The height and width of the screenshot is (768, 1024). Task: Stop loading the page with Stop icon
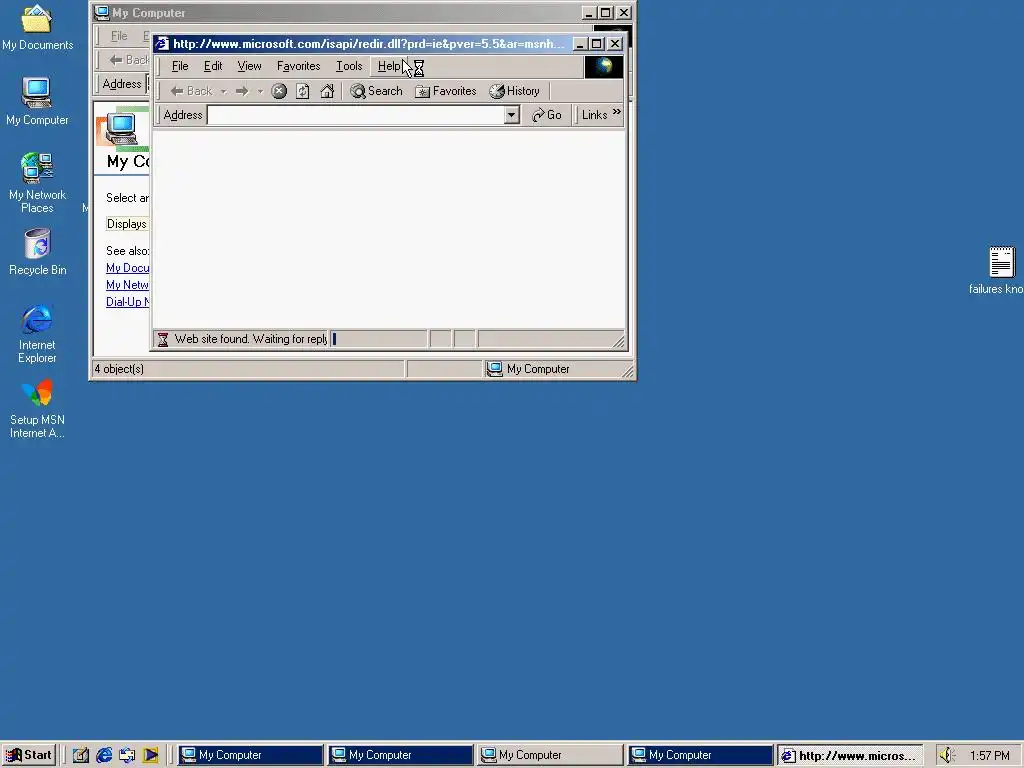279,91
